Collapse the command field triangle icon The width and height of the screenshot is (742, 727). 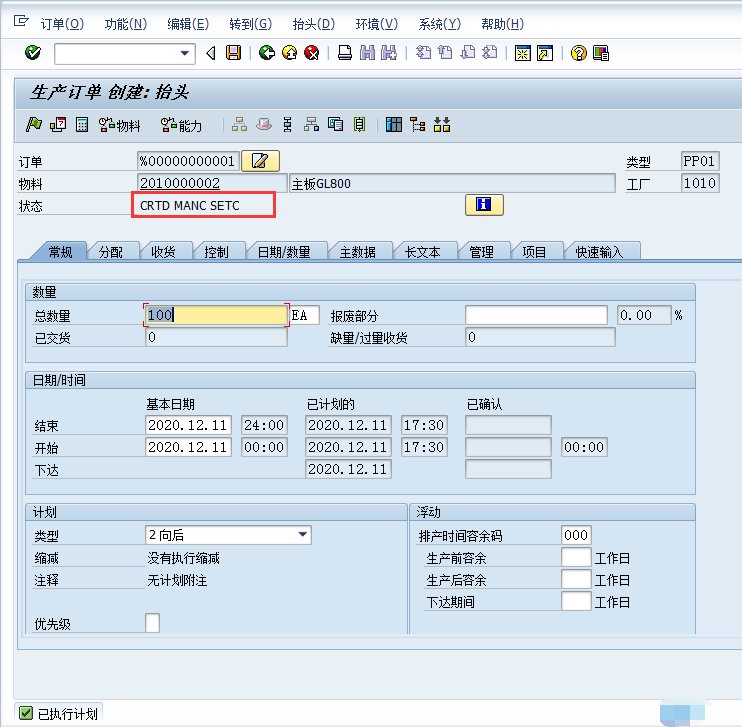point(211,53)
